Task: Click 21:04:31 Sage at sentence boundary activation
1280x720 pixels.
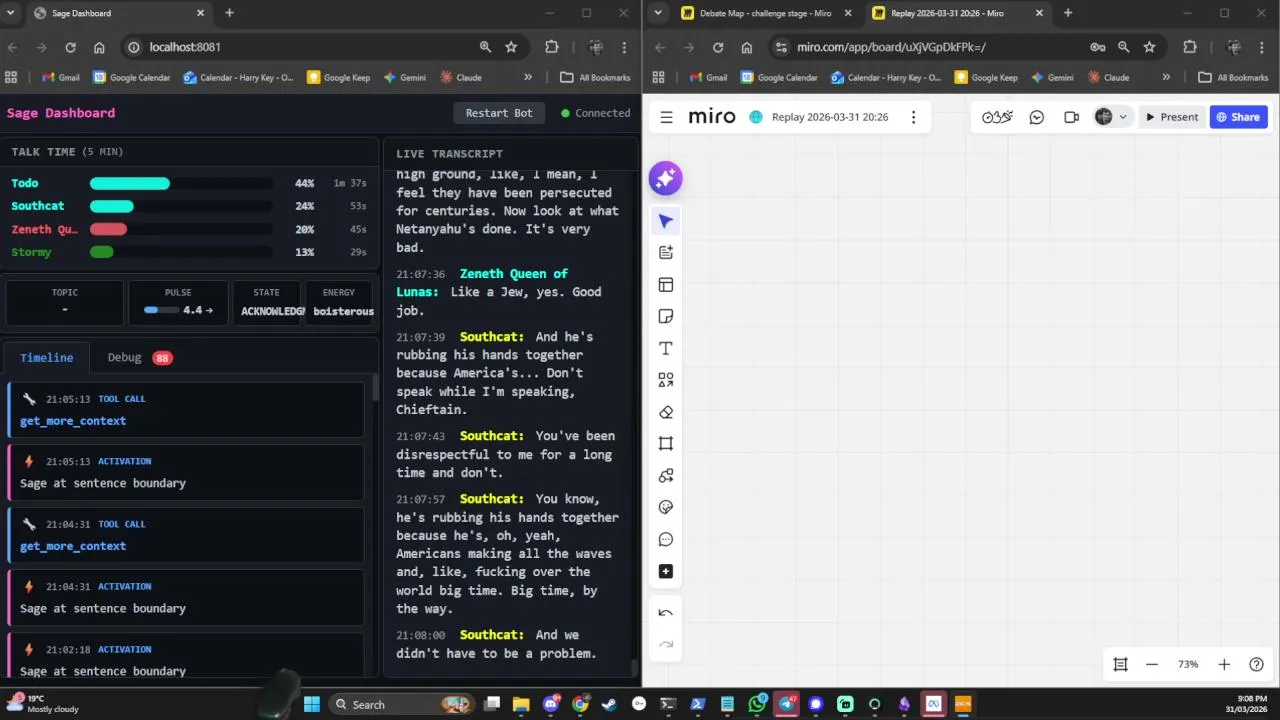Action: pos(186,598)
